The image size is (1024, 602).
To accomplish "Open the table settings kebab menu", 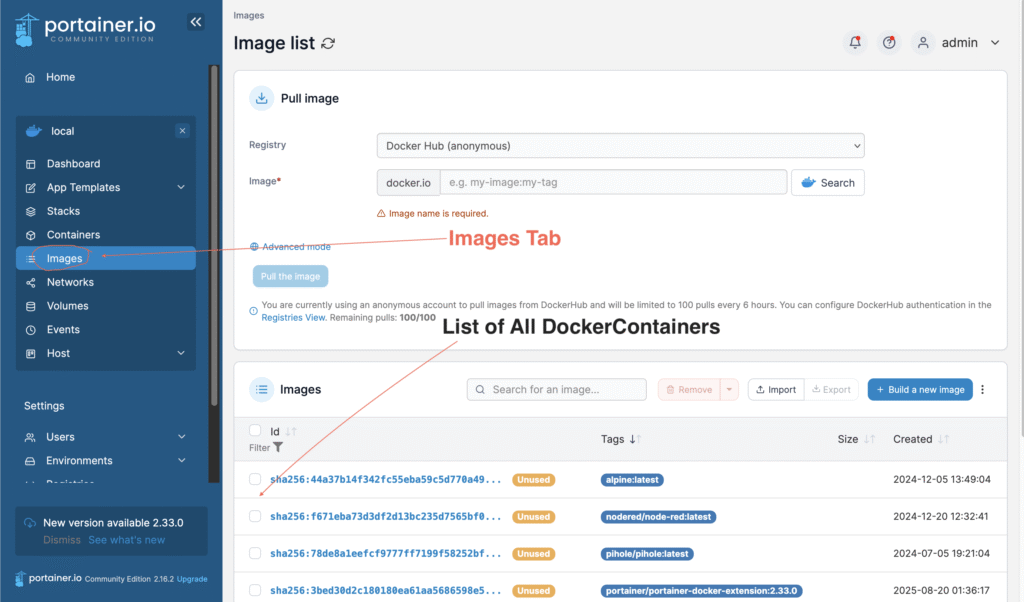I will point(982,389).
